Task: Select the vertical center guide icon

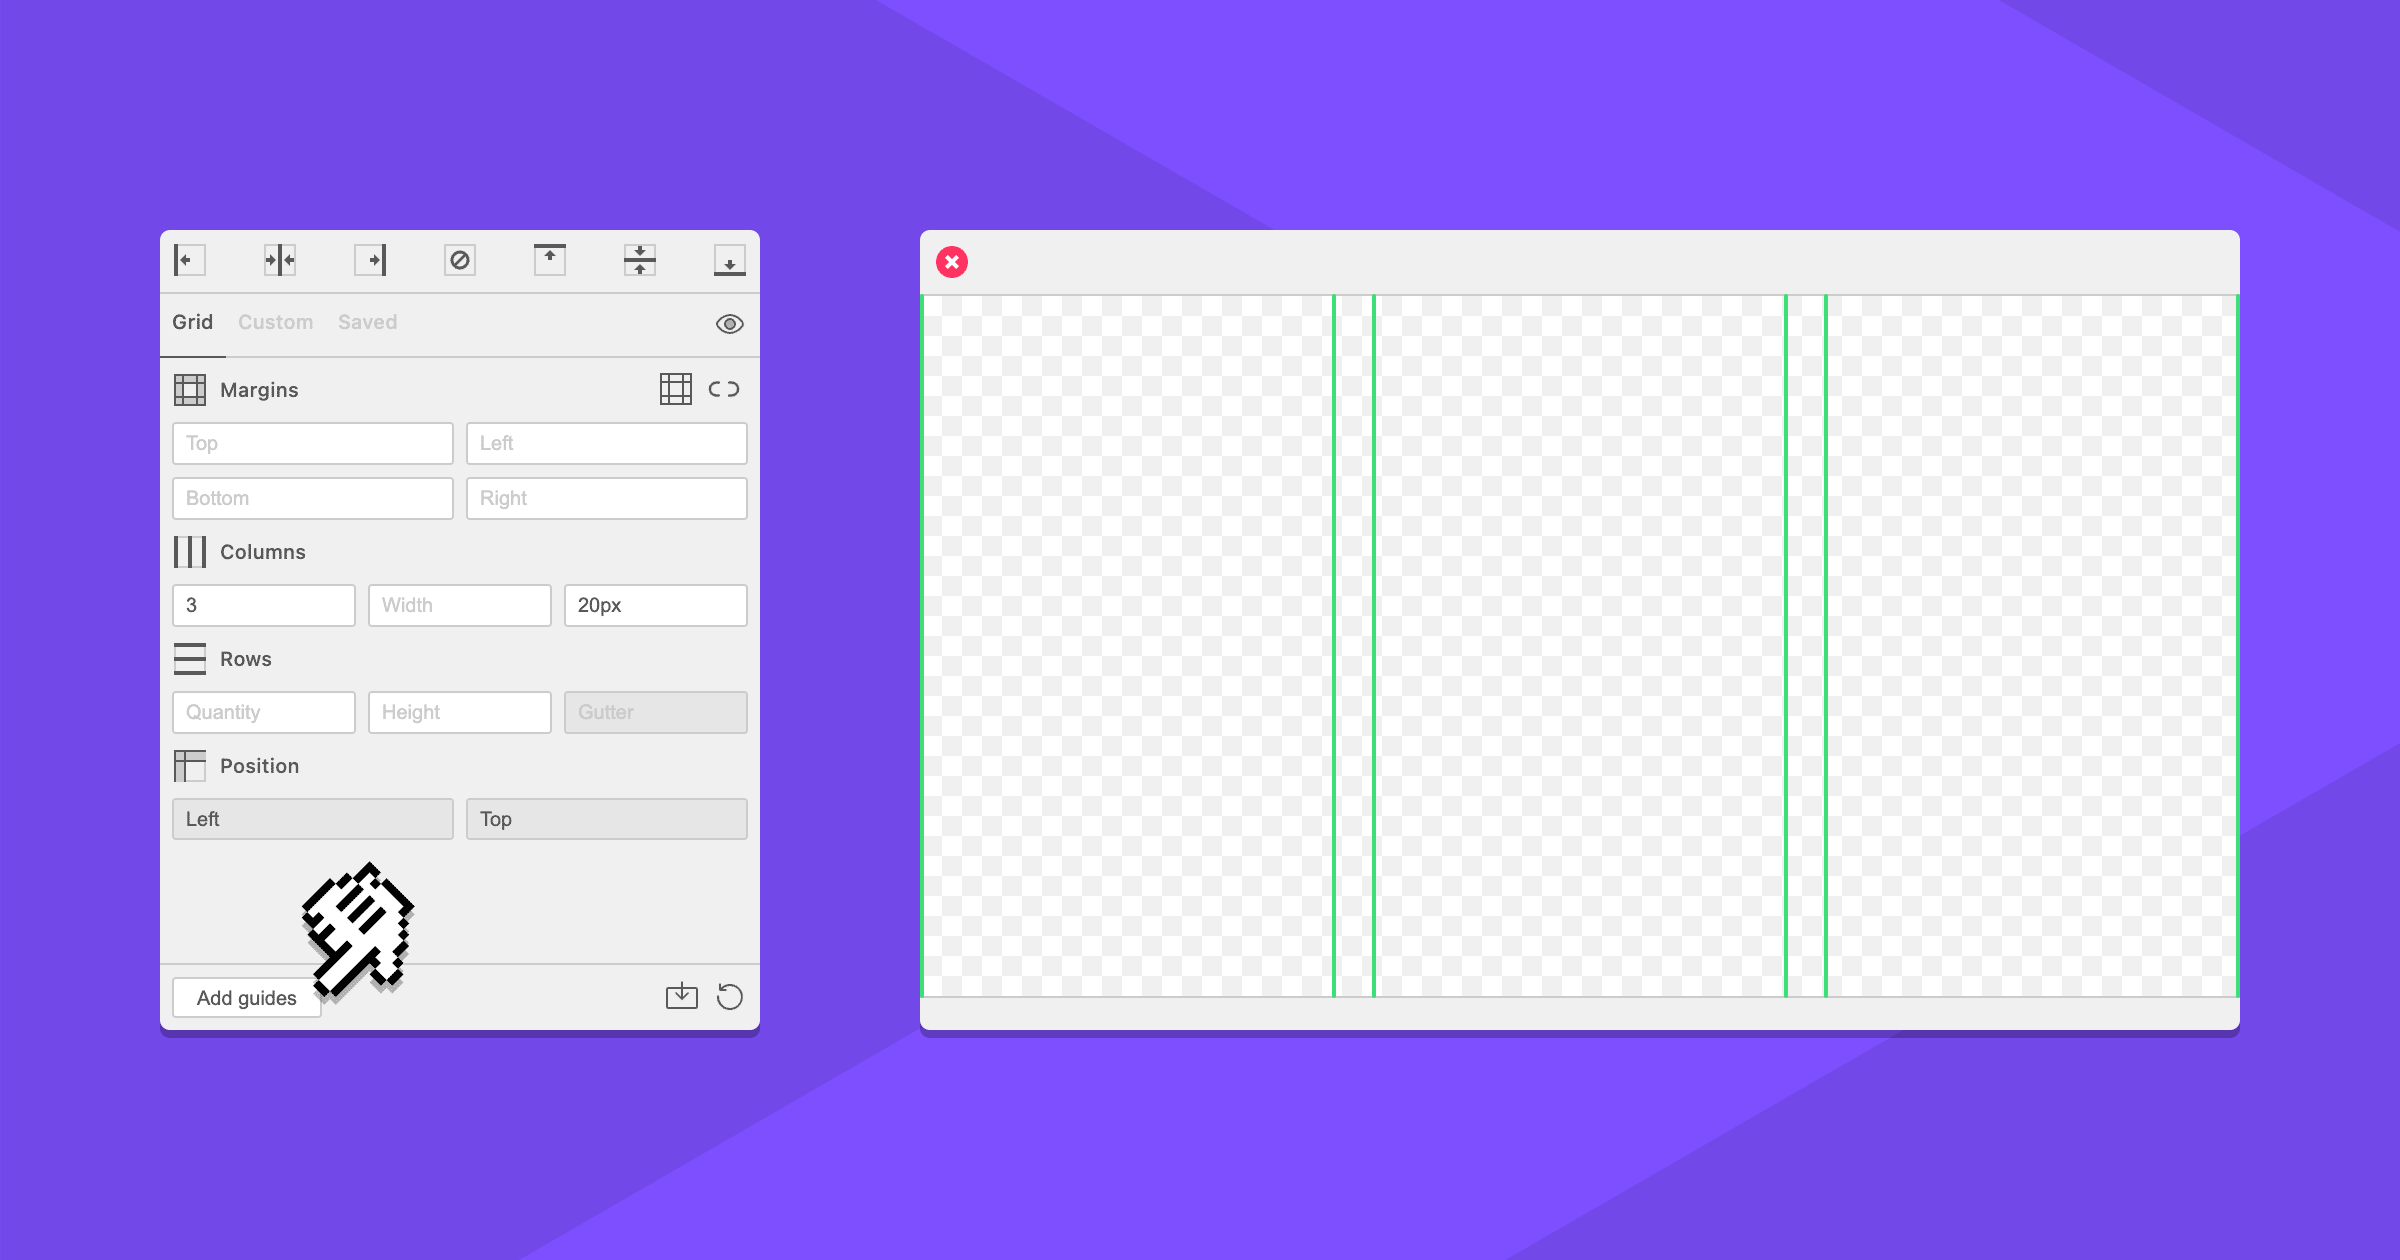Action: coord(278,260)
